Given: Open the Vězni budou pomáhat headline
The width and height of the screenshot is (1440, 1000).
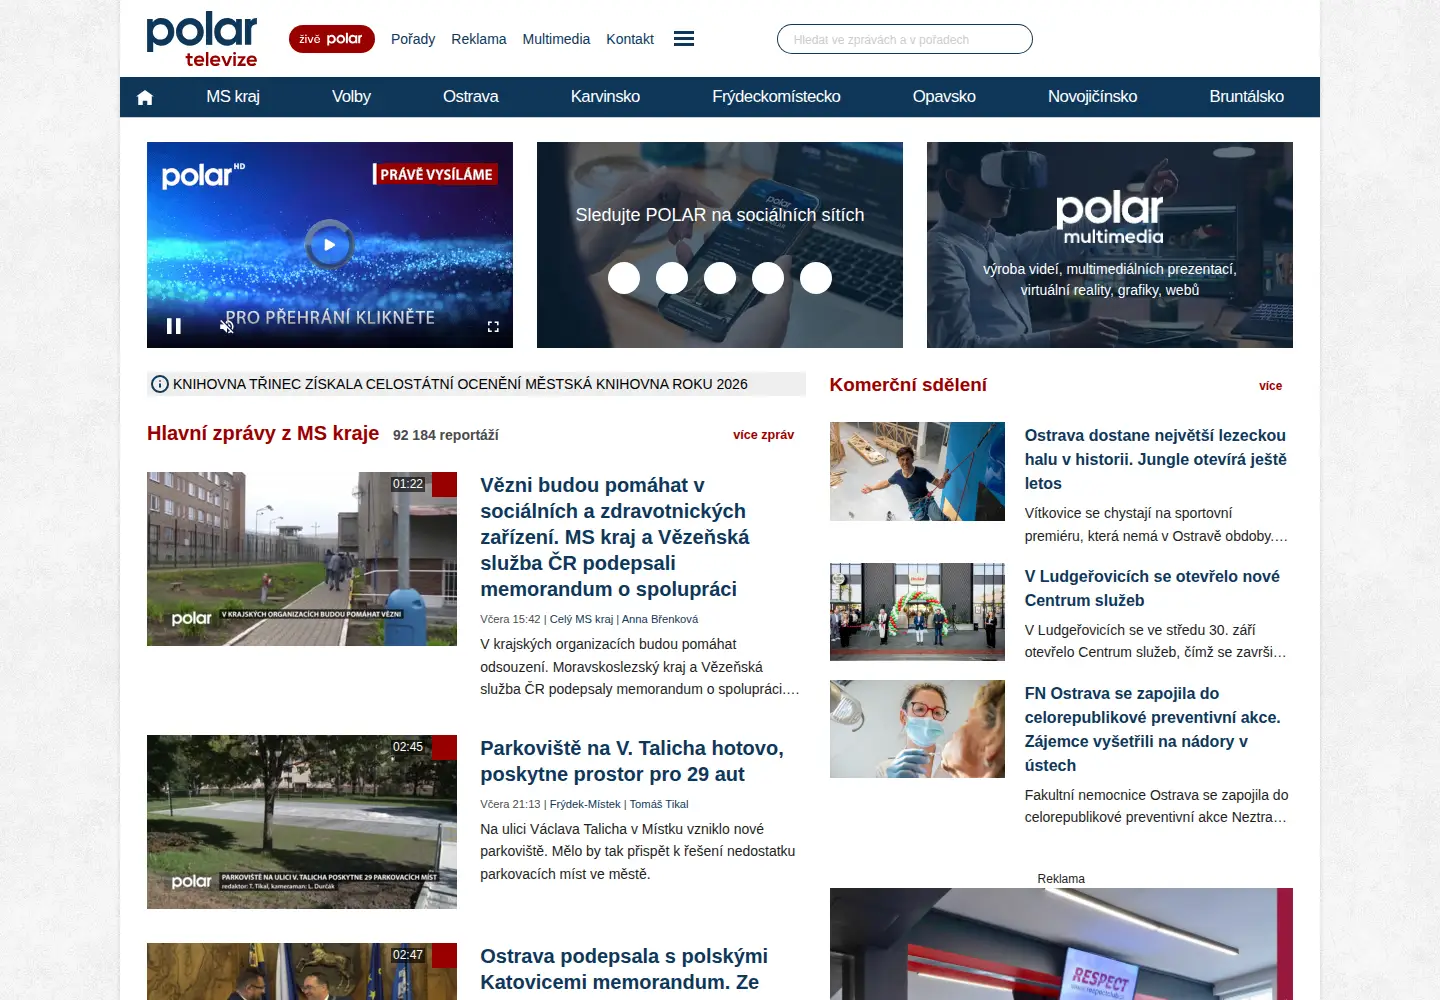Looking at the screenshot, I should 614,537.
